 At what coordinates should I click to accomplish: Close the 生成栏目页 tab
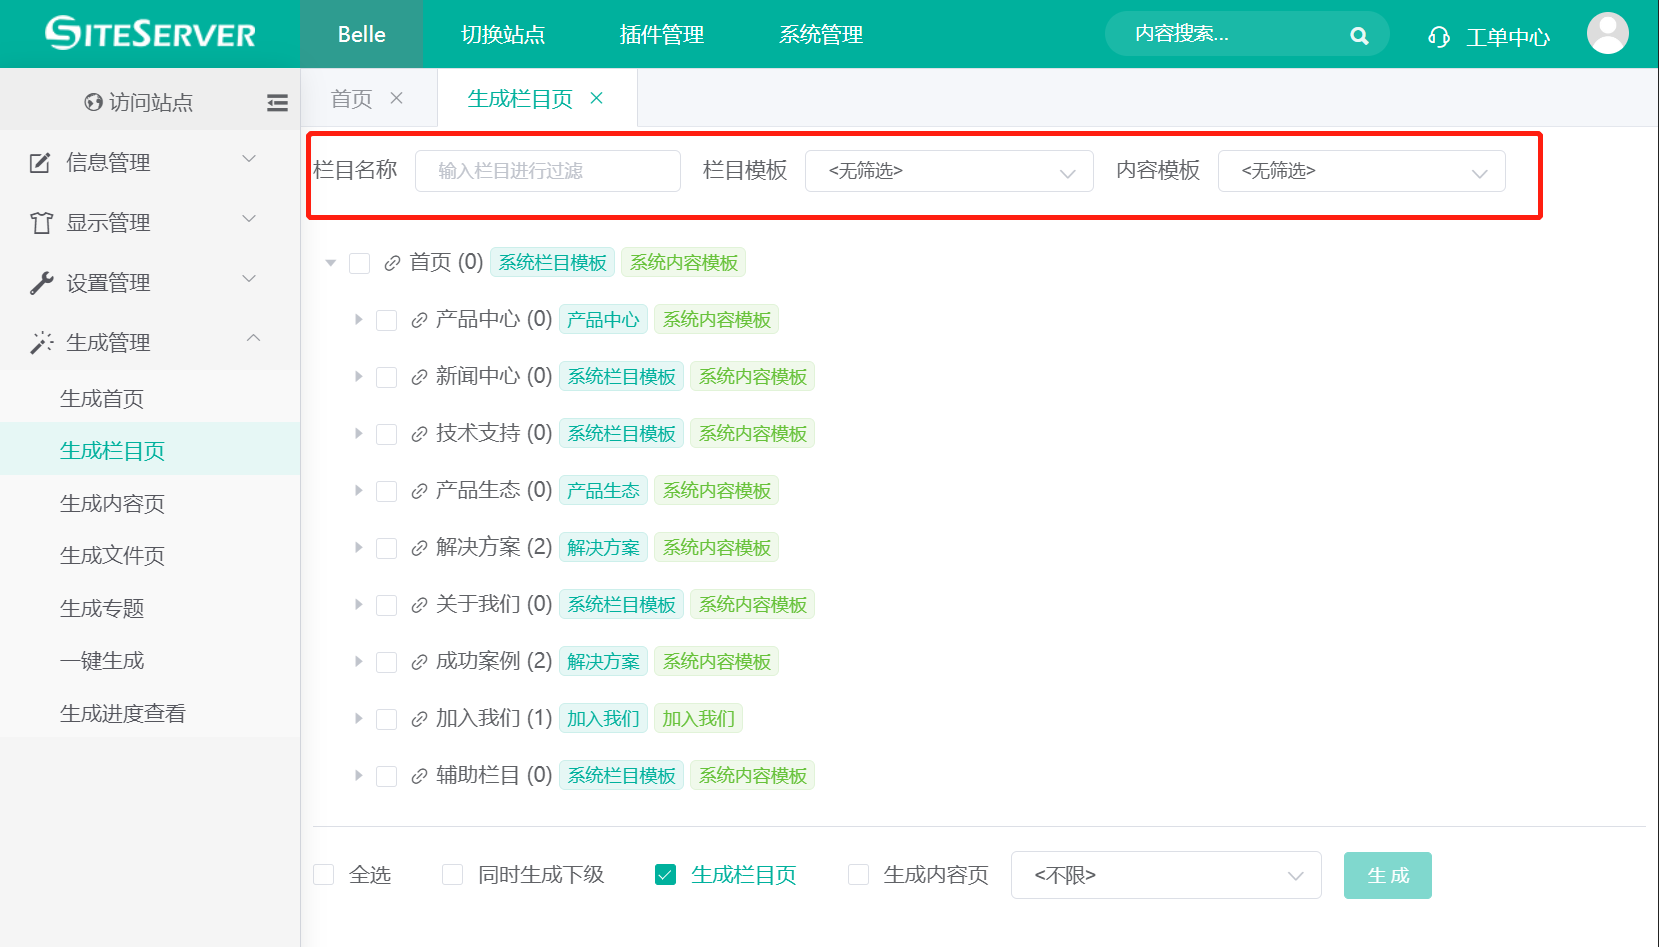click(597, 98)
